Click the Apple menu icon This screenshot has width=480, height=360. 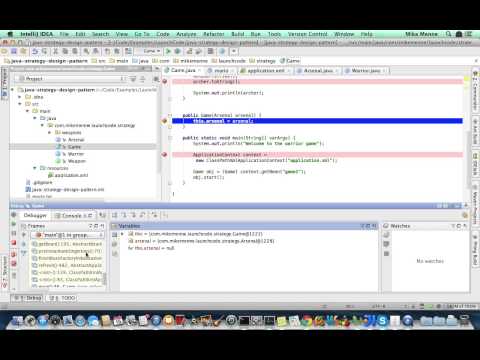(10, 34)
